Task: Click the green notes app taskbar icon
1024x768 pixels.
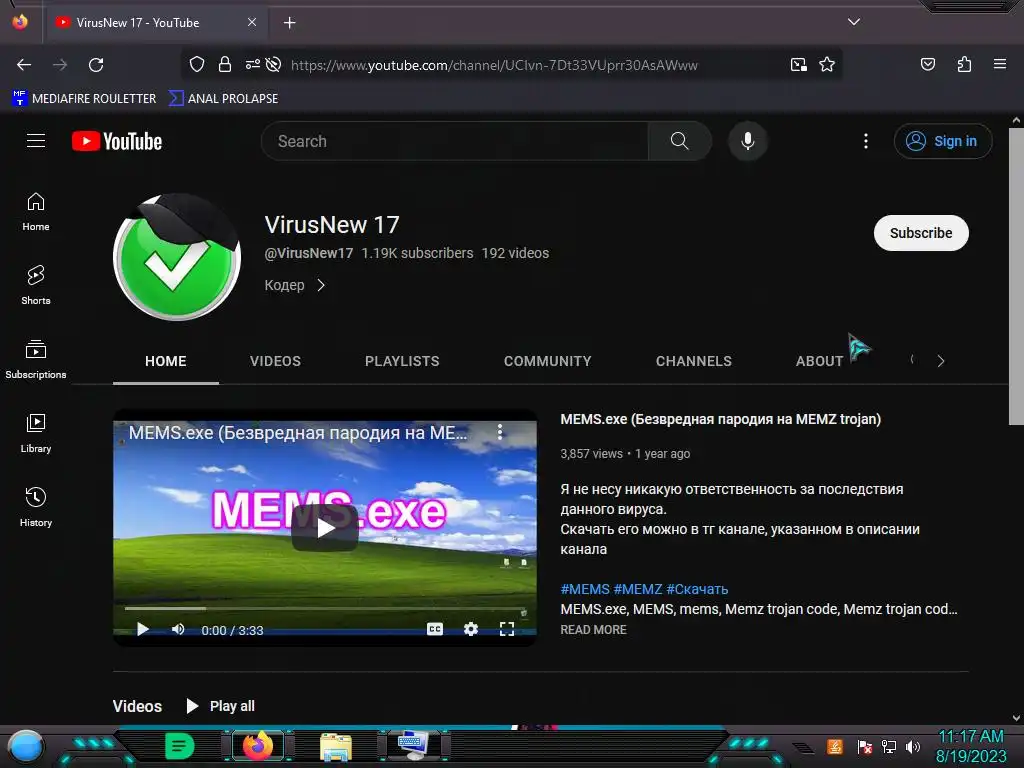Action: tap(180, 746)
